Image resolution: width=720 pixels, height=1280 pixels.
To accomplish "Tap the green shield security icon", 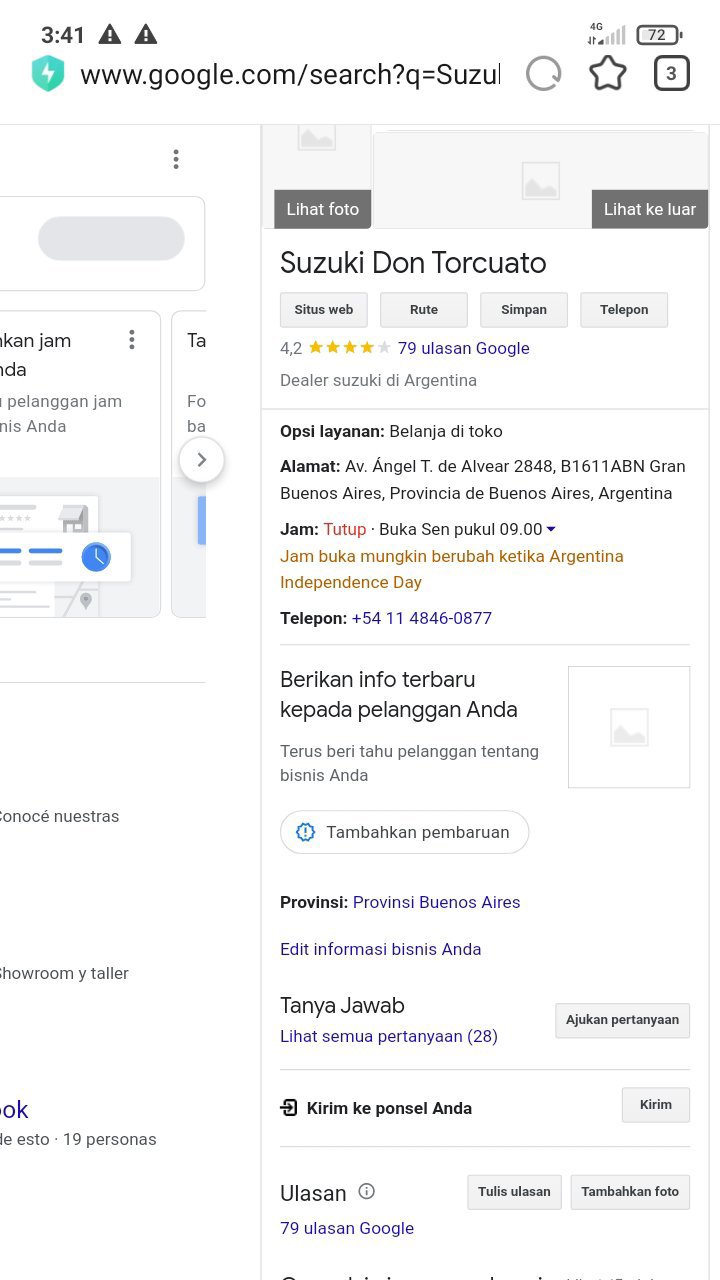I will (48, 74).
